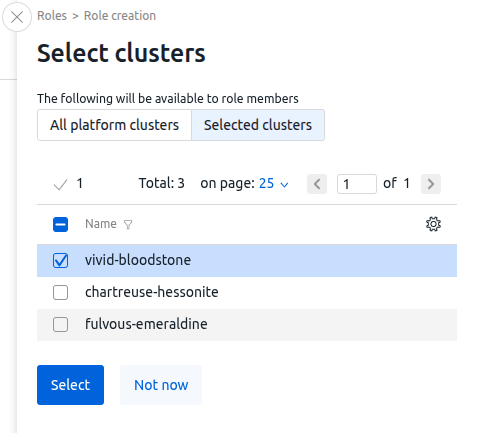Focus the page number input field
The width and height of the screenshot is (477, 433).
click(357, 184)
